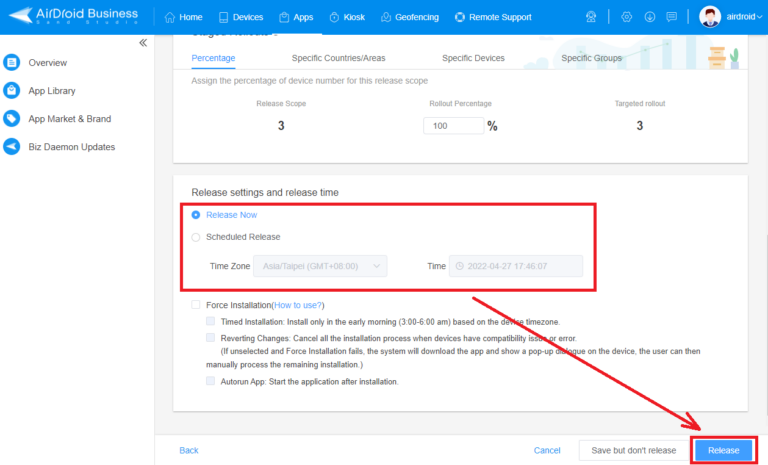
Task: Click the blue Release button
Action: pyautogui.click(x=723, y=450)
